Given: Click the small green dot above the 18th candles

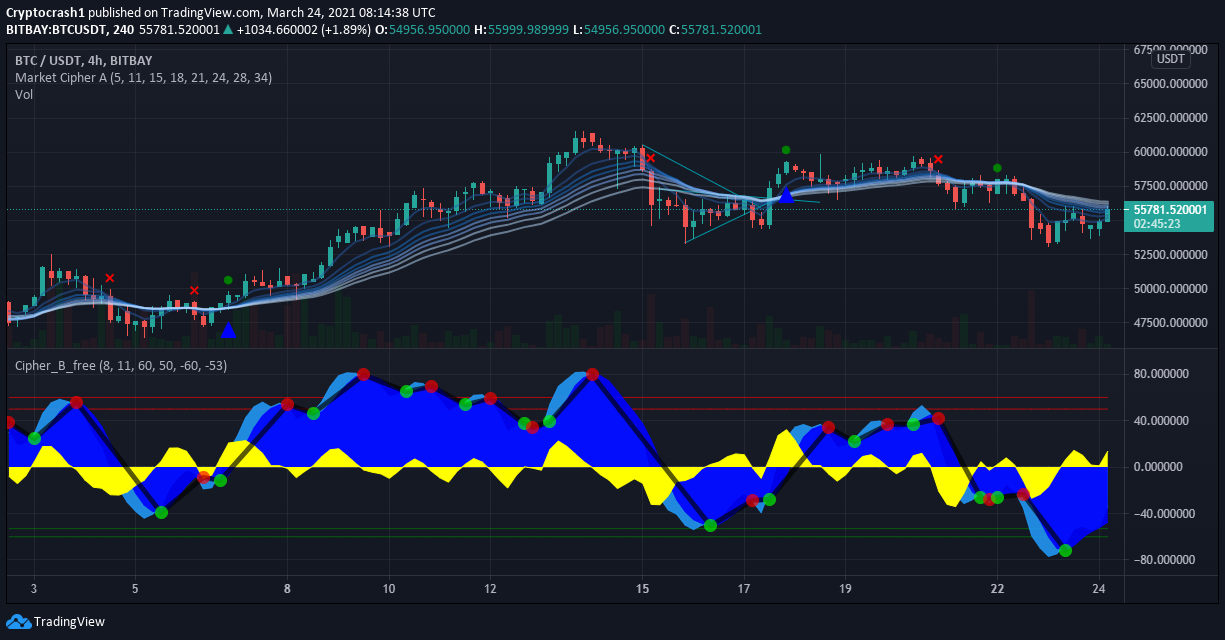Looking at the screenshot, I should tap(786, 149).
